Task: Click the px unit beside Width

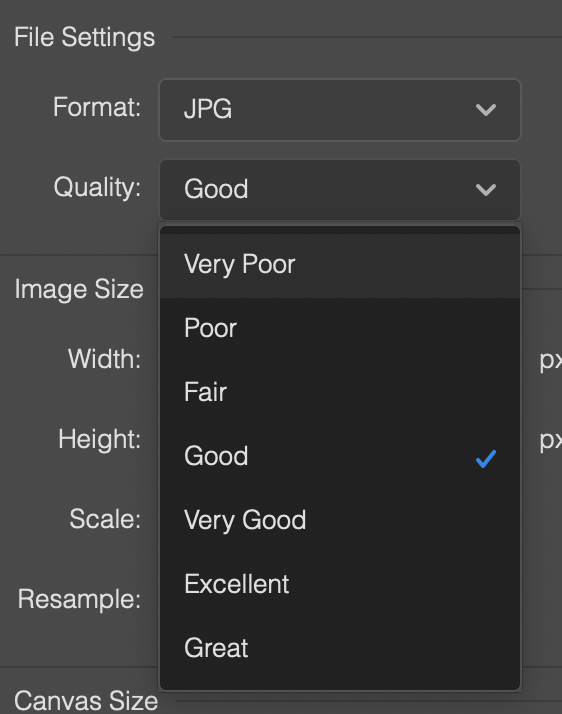Action: pyautogui.click(x=551, y=361)
